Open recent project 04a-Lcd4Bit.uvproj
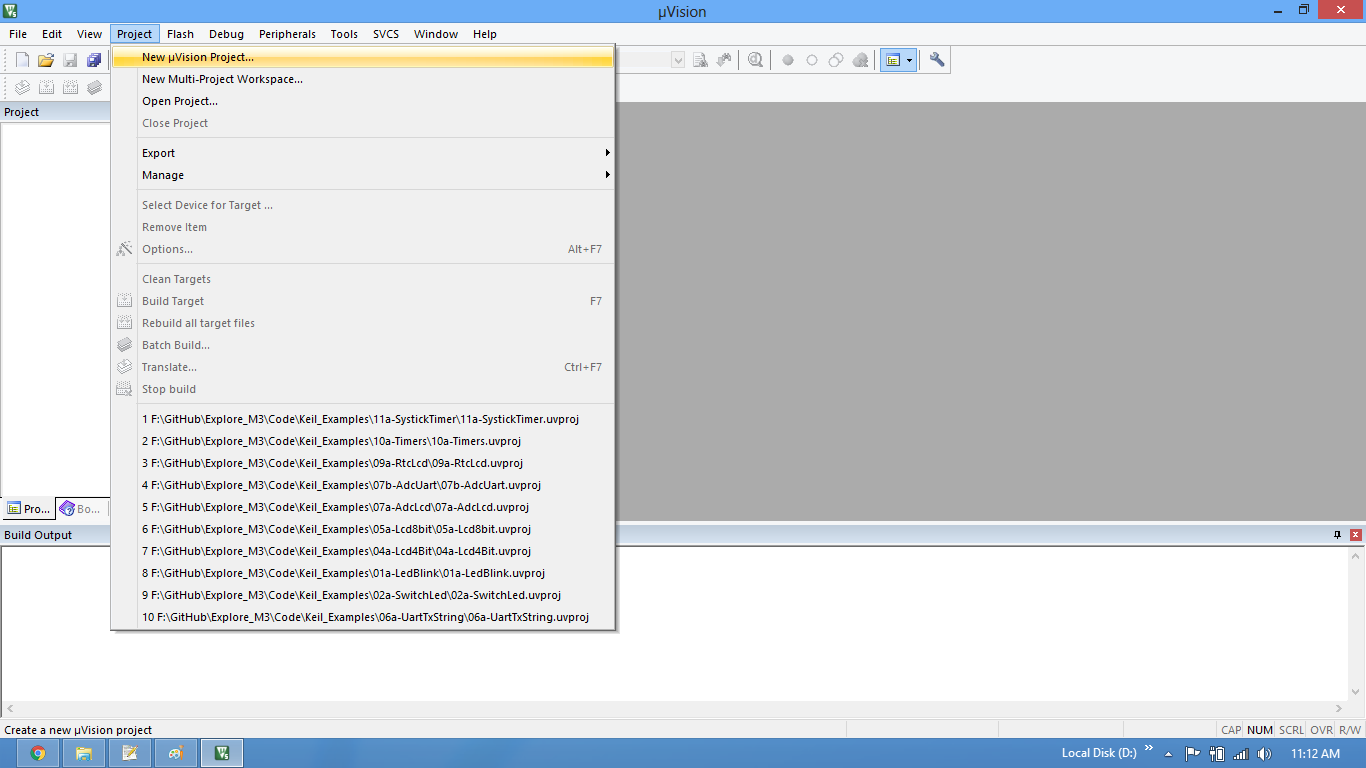The height and width of the screenshot is (768, 1366). click(362, 551)
